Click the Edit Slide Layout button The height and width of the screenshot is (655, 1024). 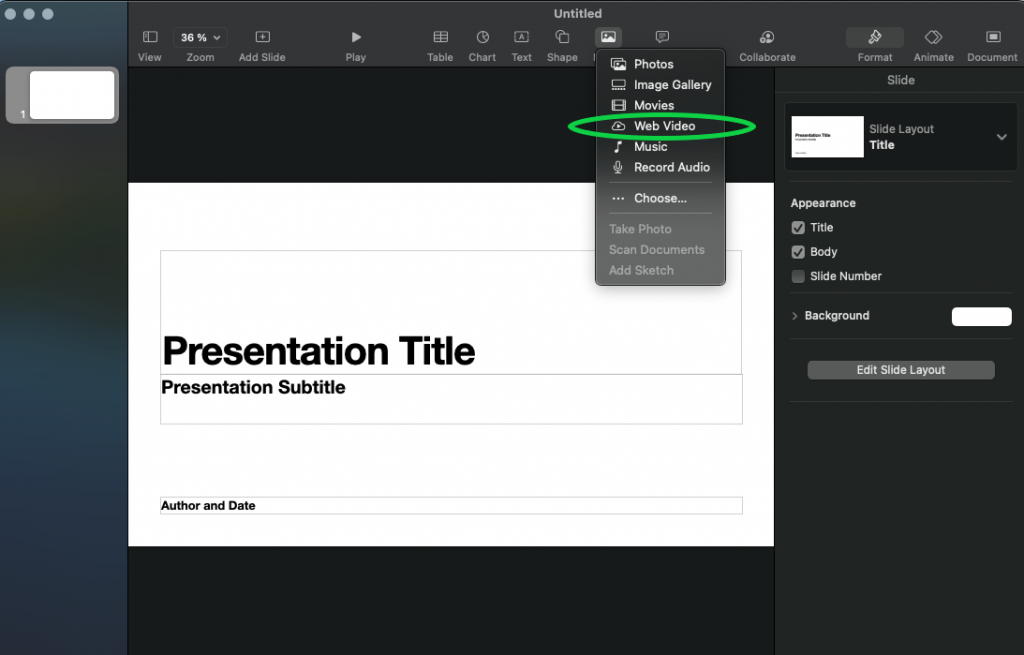(x=901, y=370)
